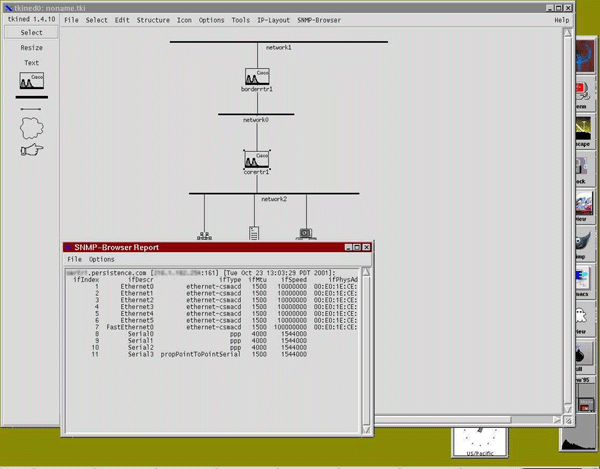Click the canvas vertical scrollbar up arrow
The image size is (600, 469).
click(568, 32)
